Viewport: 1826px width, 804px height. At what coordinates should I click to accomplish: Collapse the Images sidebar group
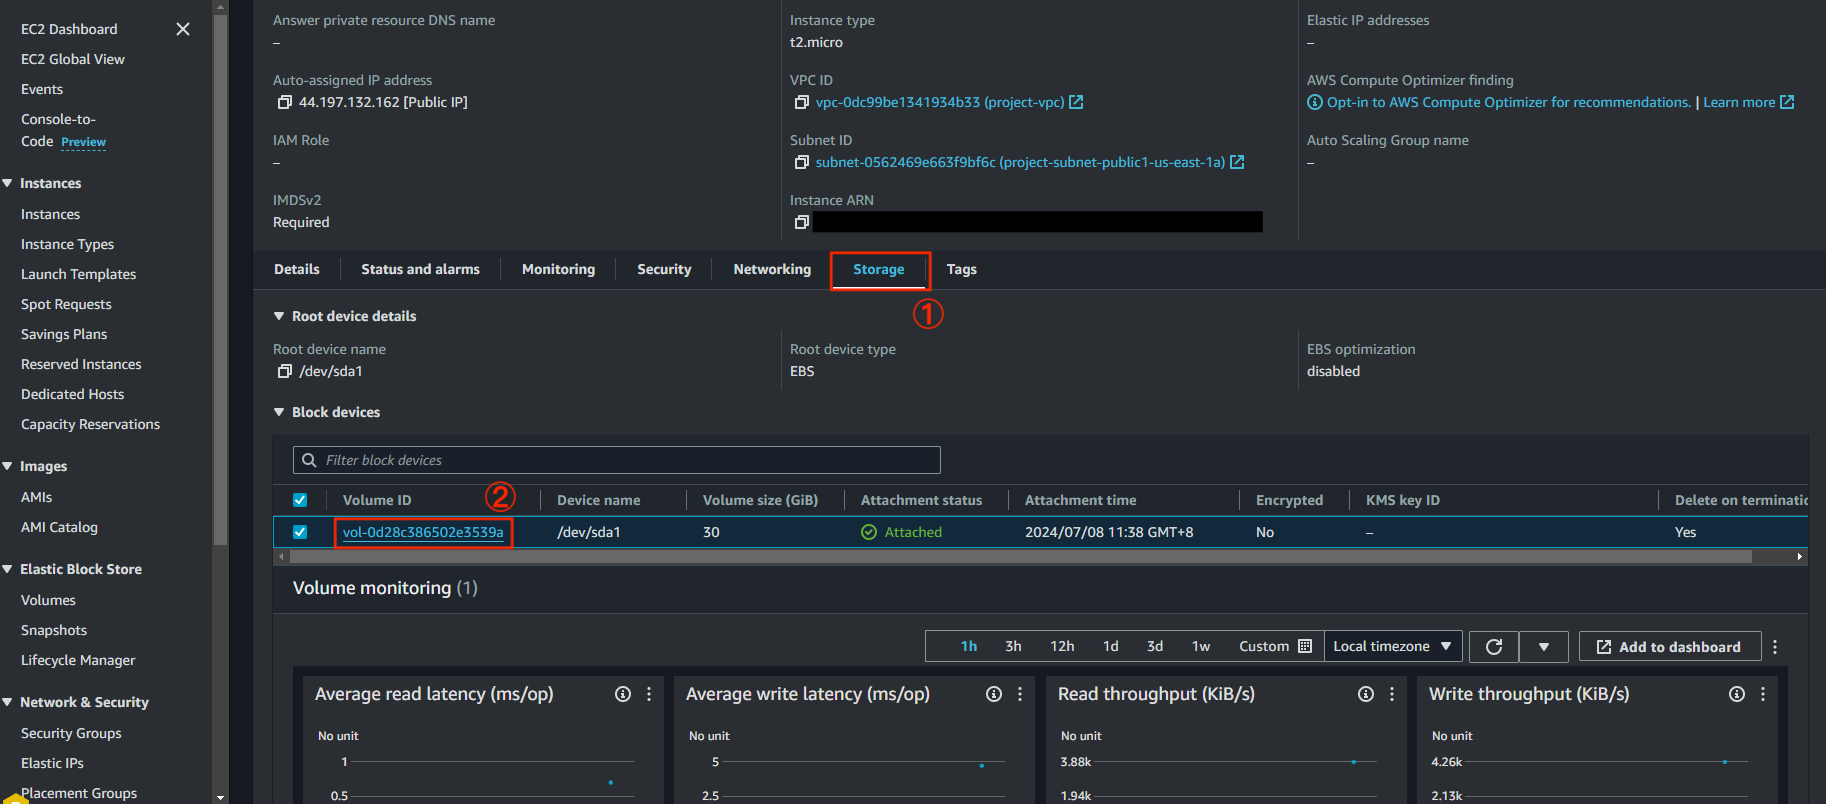[7, 466]
